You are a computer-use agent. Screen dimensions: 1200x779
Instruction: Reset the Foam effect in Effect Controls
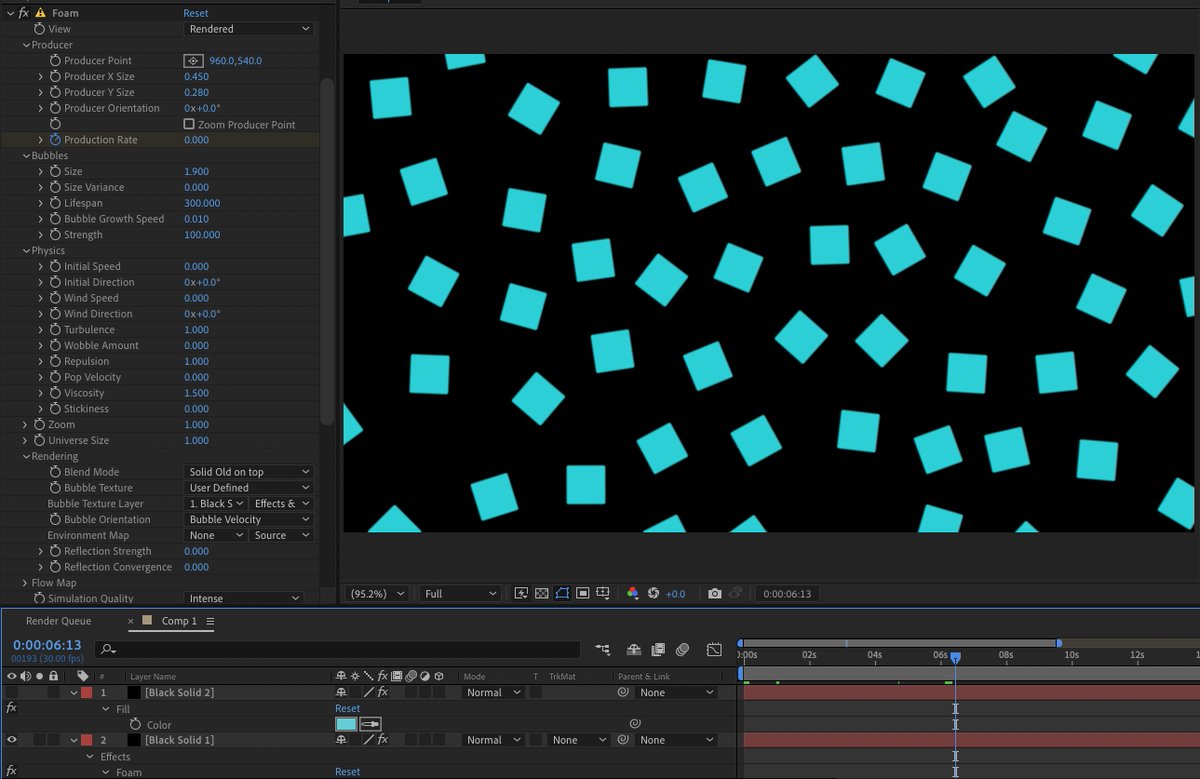[196, 13]
